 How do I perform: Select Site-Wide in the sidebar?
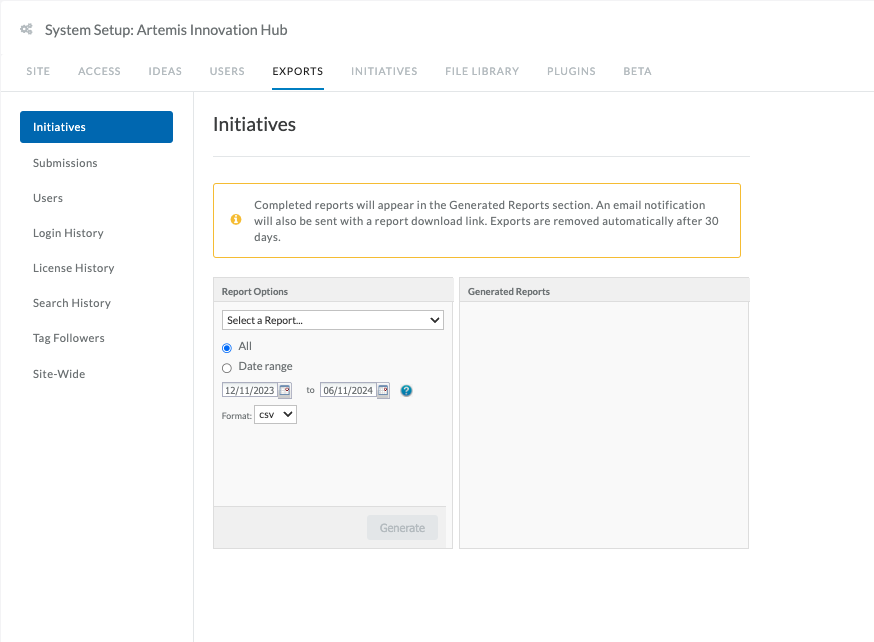[59, 374]
